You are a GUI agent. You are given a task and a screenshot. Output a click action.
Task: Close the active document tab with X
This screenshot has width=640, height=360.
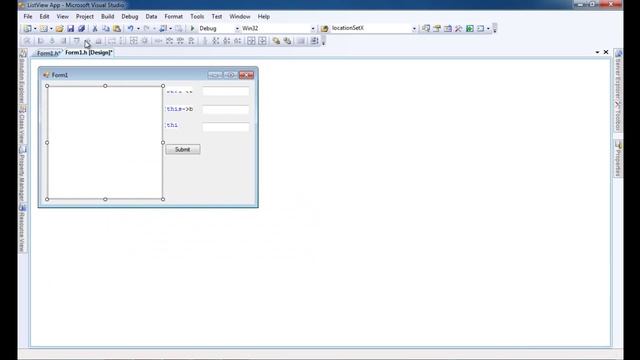click(606, 52)
